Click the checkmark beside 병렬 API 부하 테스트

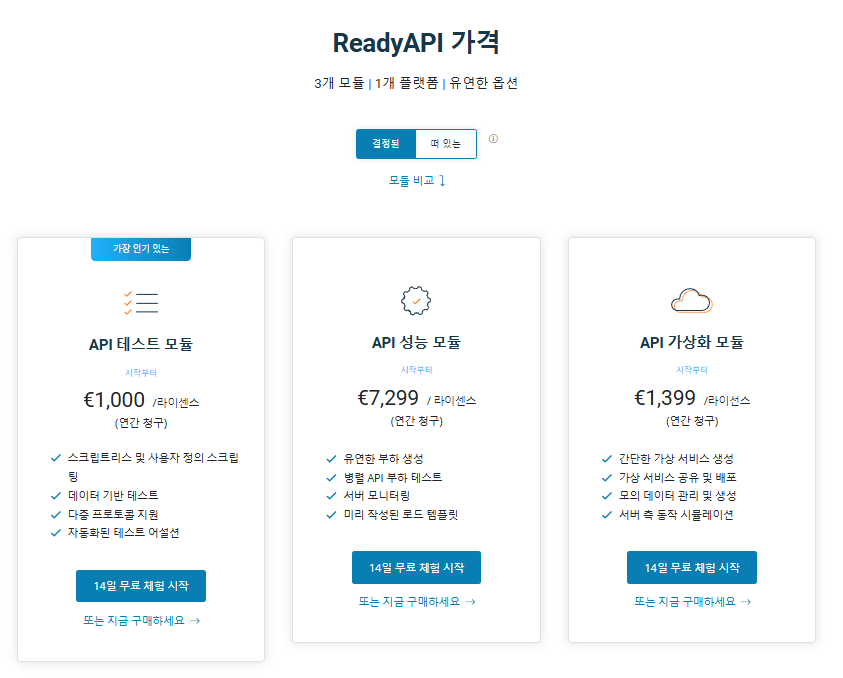[x=331, y=477]
